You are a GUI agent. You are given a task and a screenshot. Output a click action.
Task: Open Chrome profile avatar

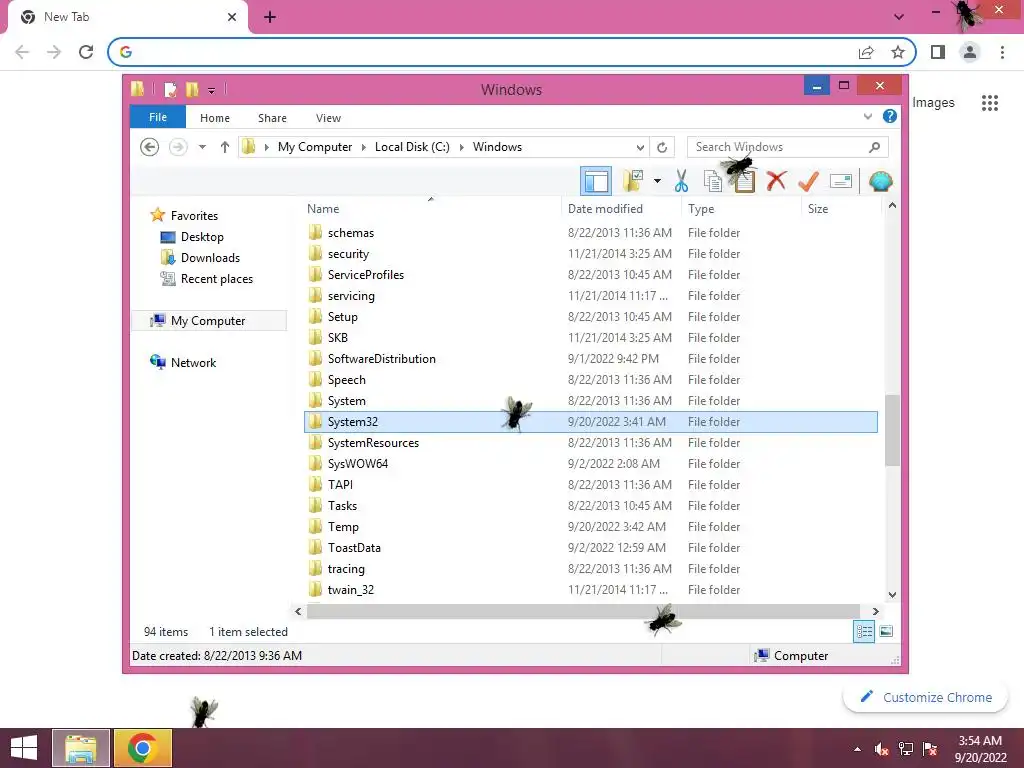970,52
